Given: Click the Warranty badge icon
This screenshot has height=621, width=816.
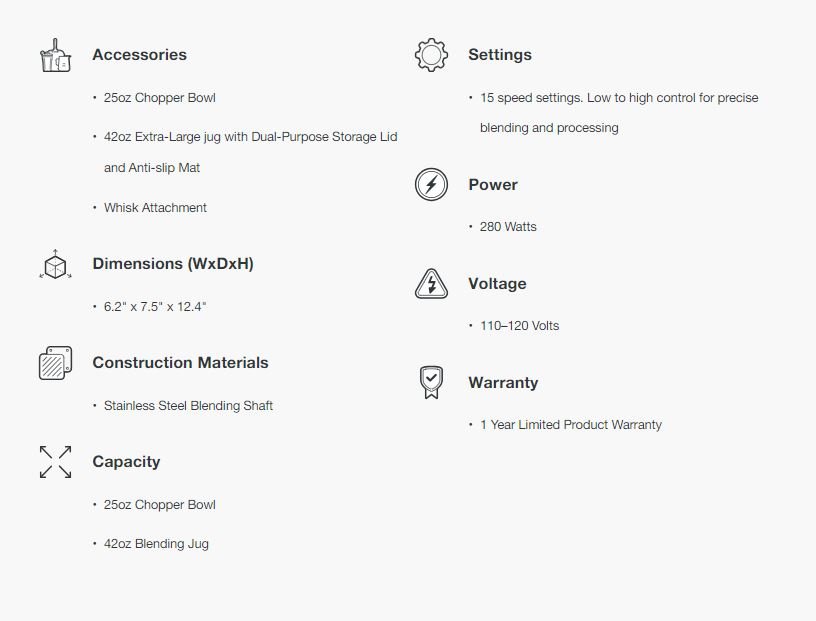Looking at the screenshot, I should click(x=431, y=383).
